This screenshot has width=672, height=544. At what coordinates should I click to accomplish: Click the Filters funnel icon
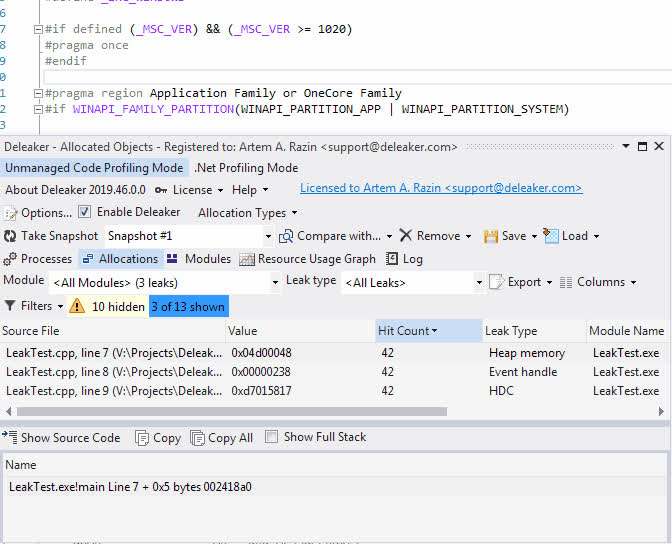pos(10,306)
